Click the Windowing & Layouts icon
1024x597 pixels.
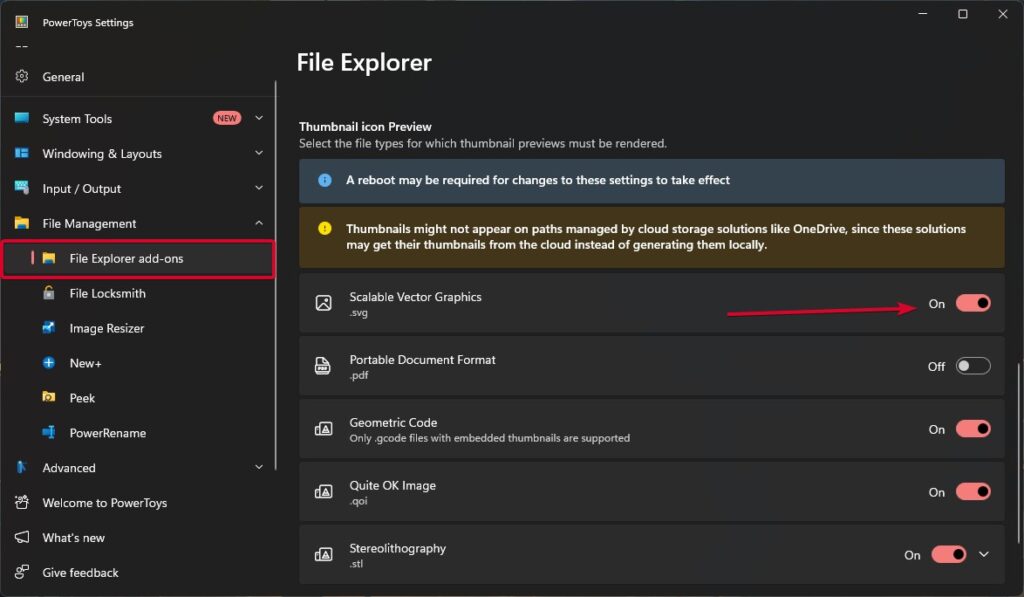22,153
